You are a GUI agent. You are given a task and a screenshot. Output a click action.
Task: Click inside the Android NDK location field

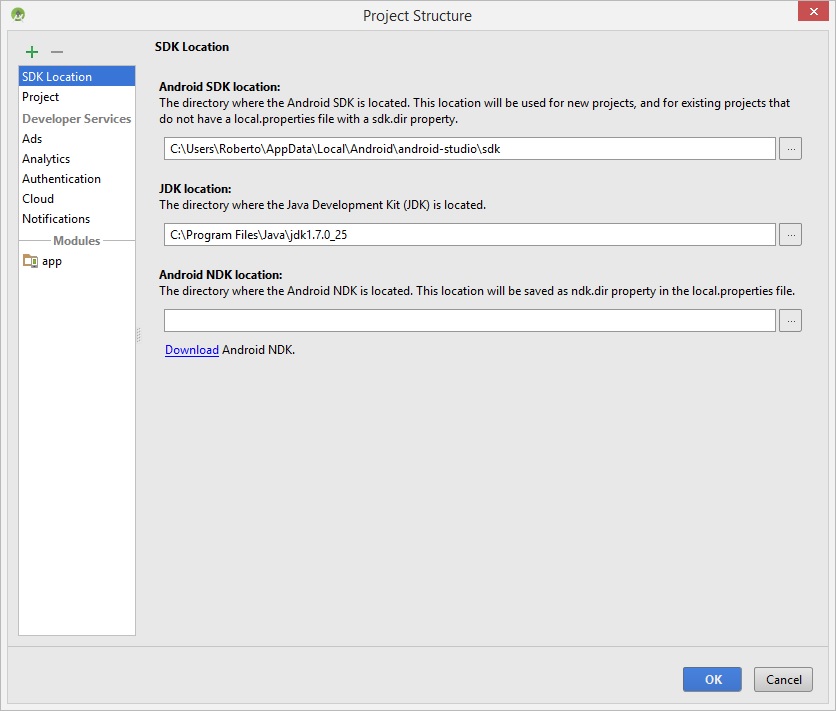point(470,320)
